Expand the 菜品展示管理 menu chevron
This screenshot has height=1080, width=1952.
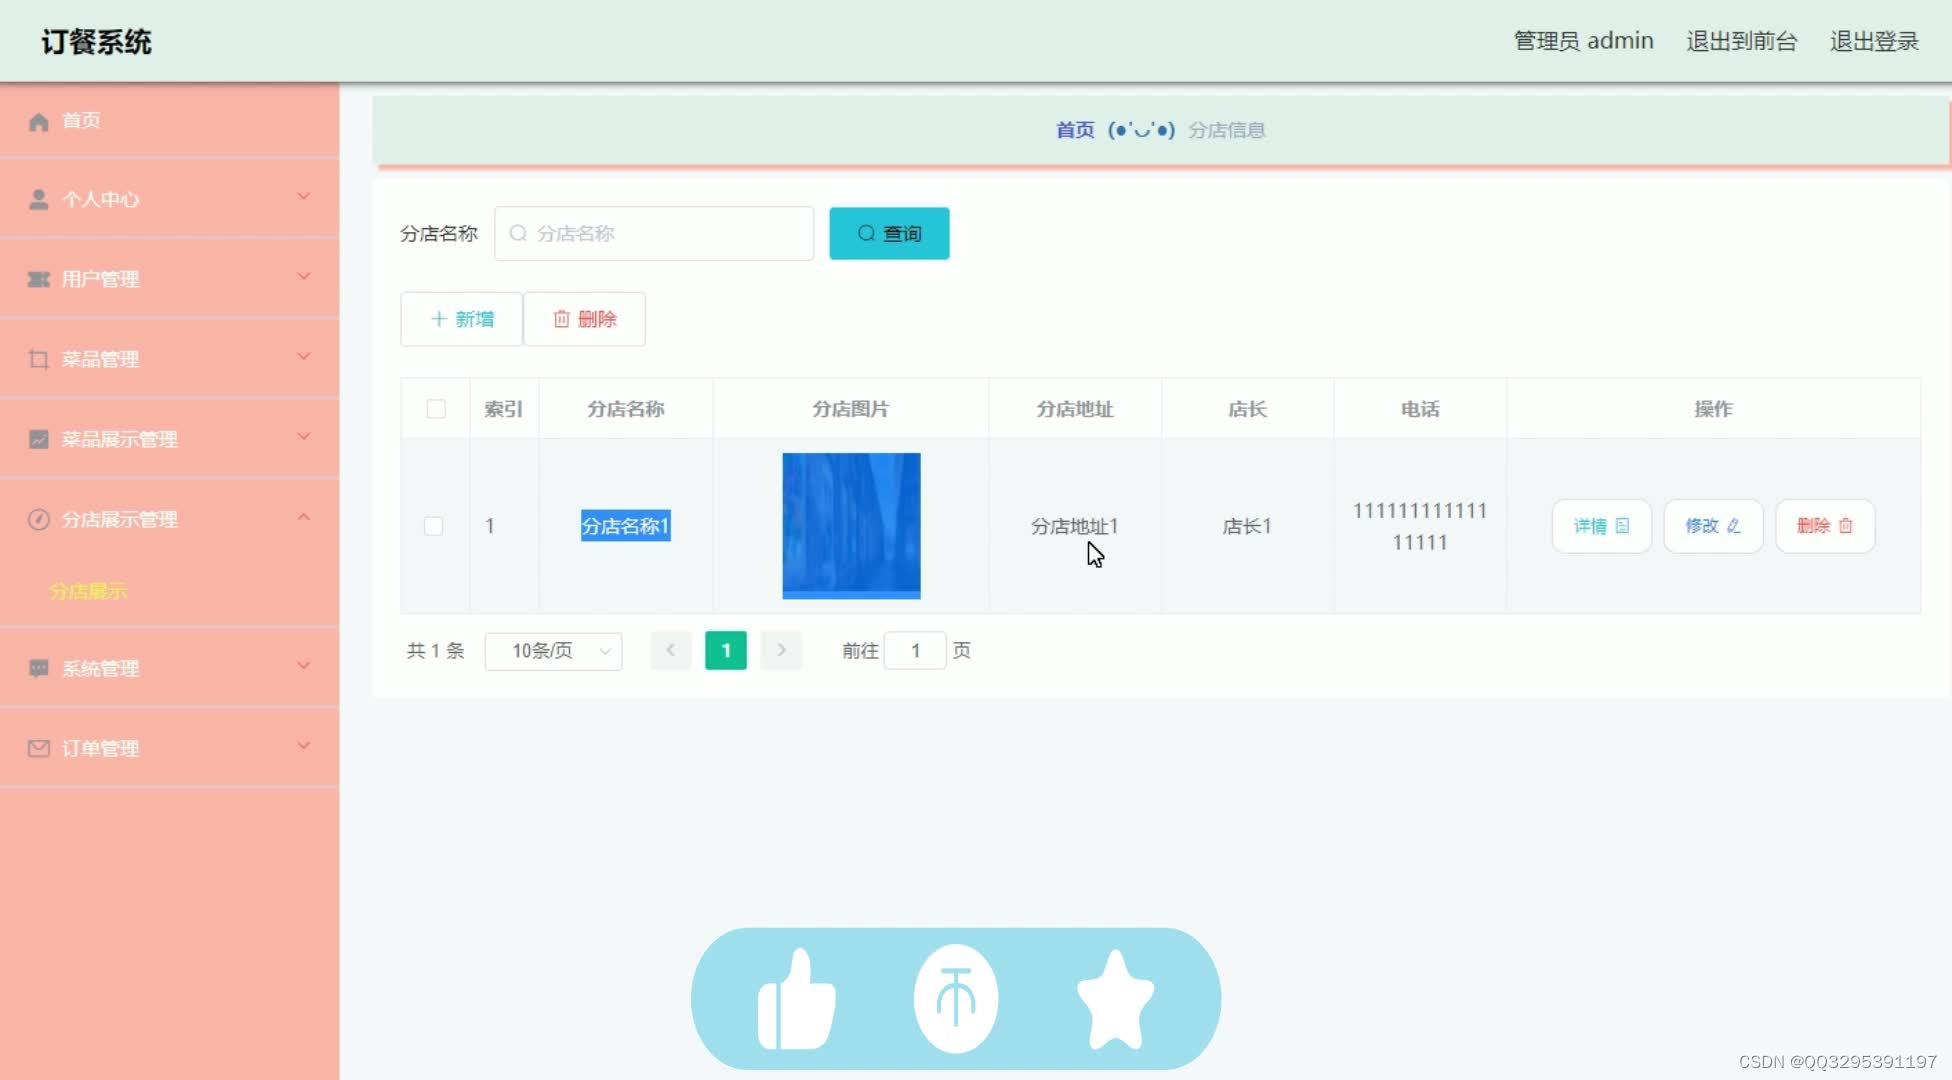(x=304, y=437)
